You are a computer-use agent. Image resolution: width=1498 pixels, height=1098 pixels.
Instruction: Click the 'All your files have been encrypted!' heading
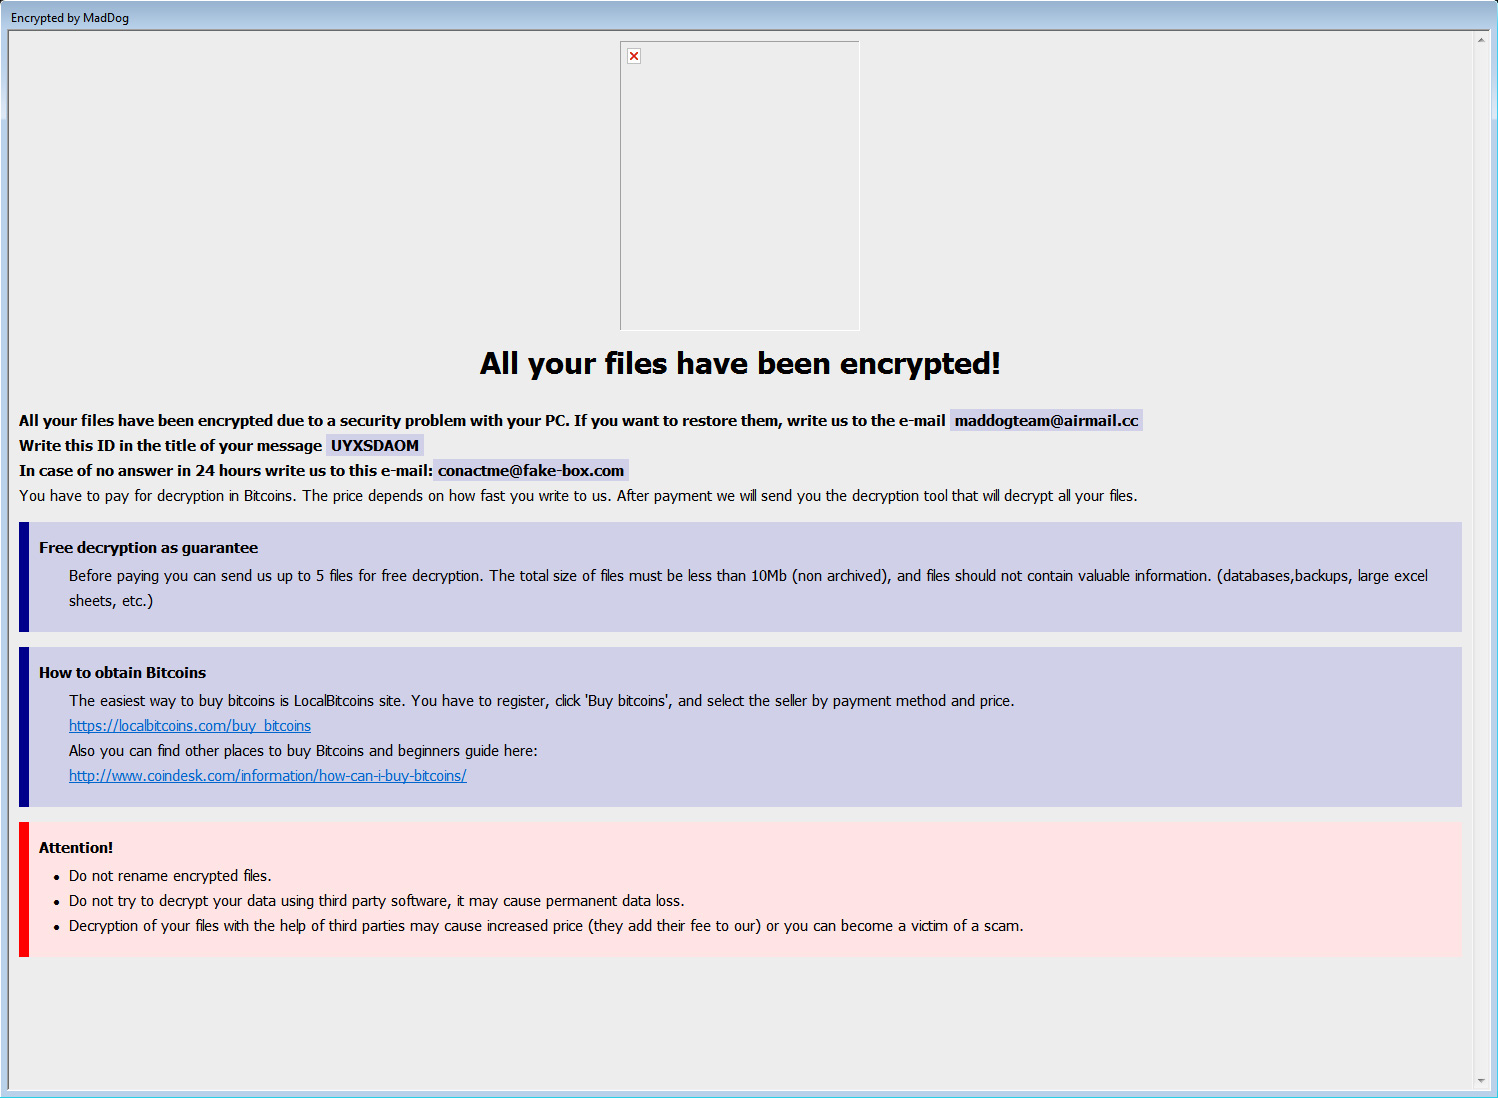click(740, 363)
